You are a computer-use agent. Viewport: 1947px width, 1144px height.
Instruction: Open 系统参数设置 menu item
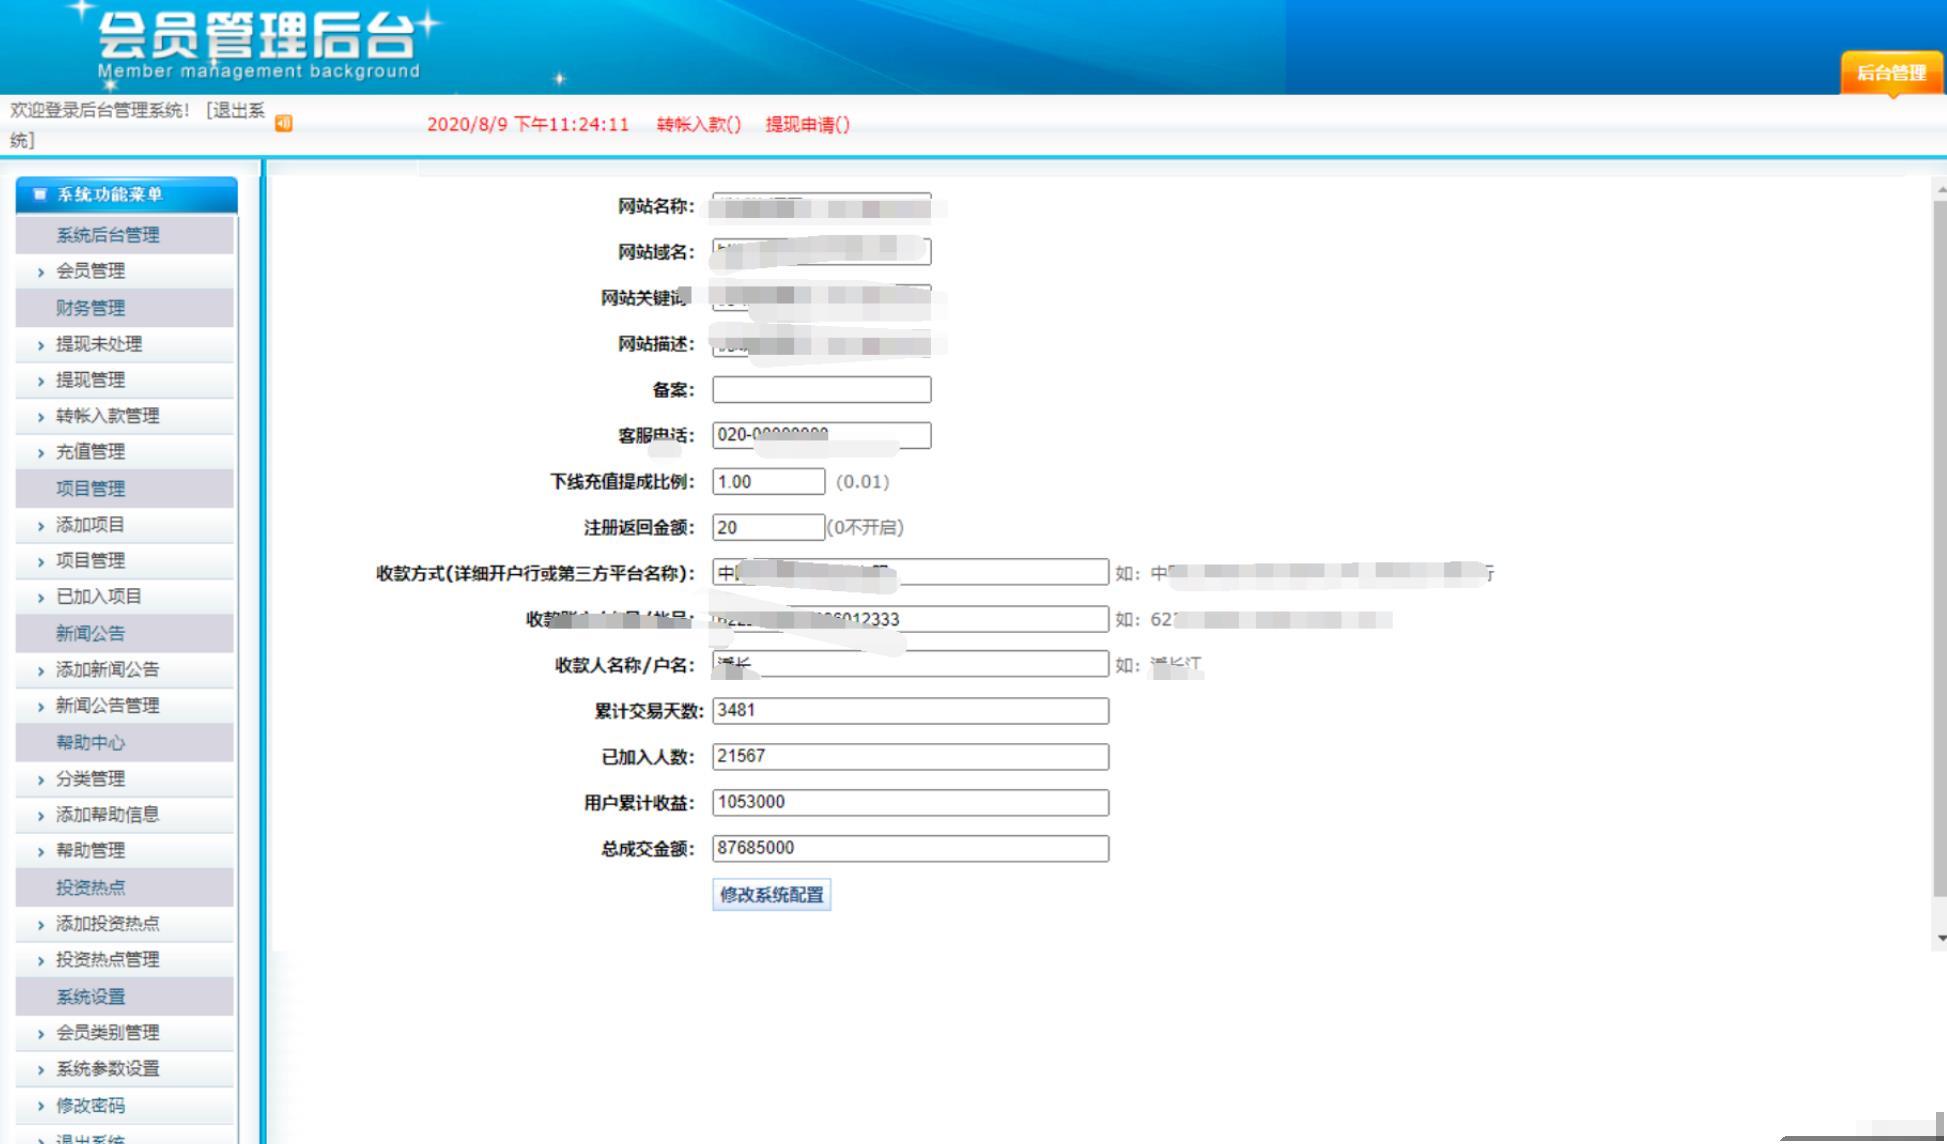[107, 1069]
